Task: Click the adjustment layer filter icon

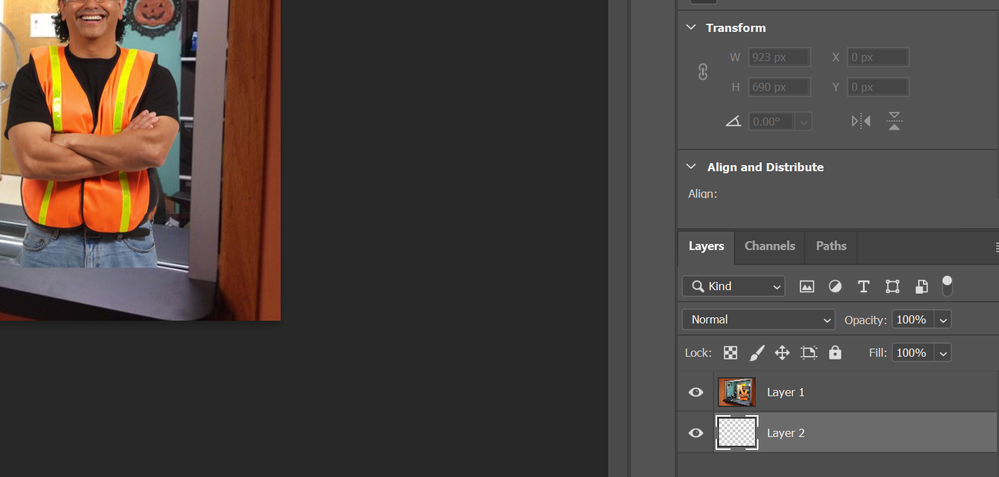Action: [x=835, y=287]
